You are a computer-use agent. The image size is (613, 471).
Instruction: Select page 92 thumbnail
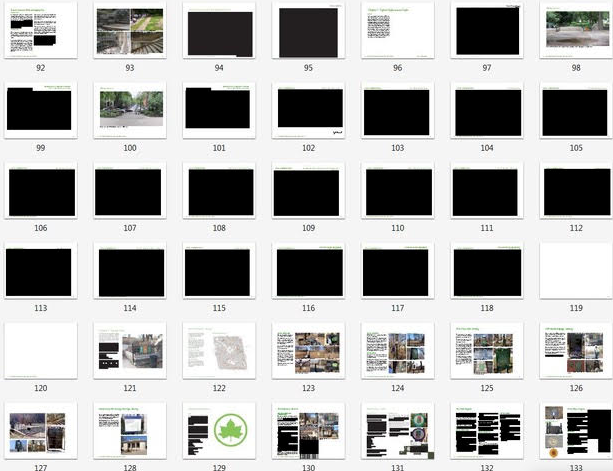pos(40,30)
